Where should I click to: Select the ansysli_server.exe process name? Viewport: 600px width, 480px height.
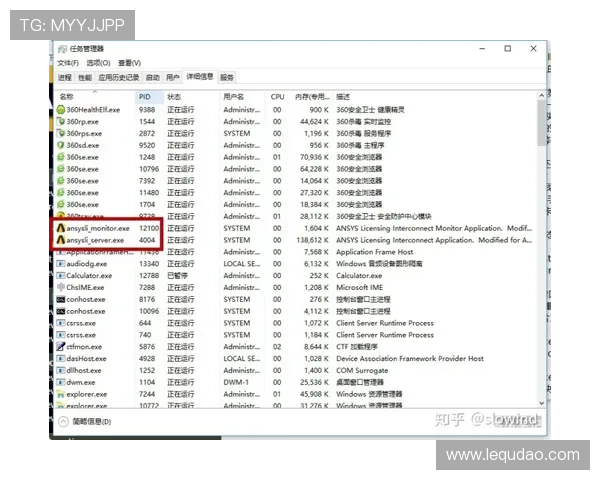[x=95, y=240]
